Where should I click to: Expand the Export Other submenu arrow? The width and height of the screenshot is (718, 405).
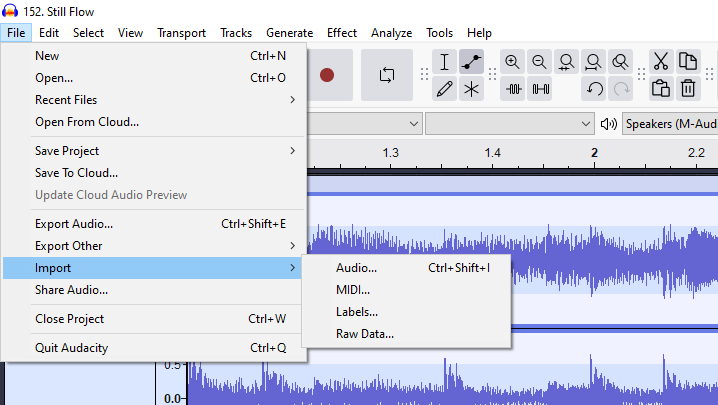pos(293,246)
